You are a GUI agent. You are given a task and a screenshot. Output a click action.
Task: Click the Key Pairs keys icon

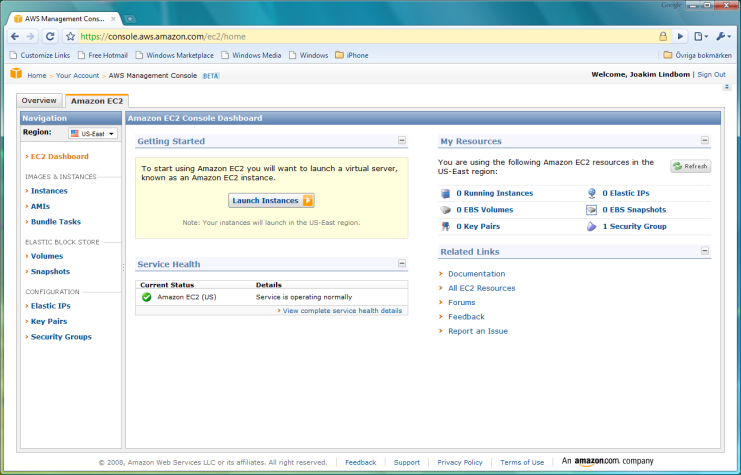tap(445, 226)
